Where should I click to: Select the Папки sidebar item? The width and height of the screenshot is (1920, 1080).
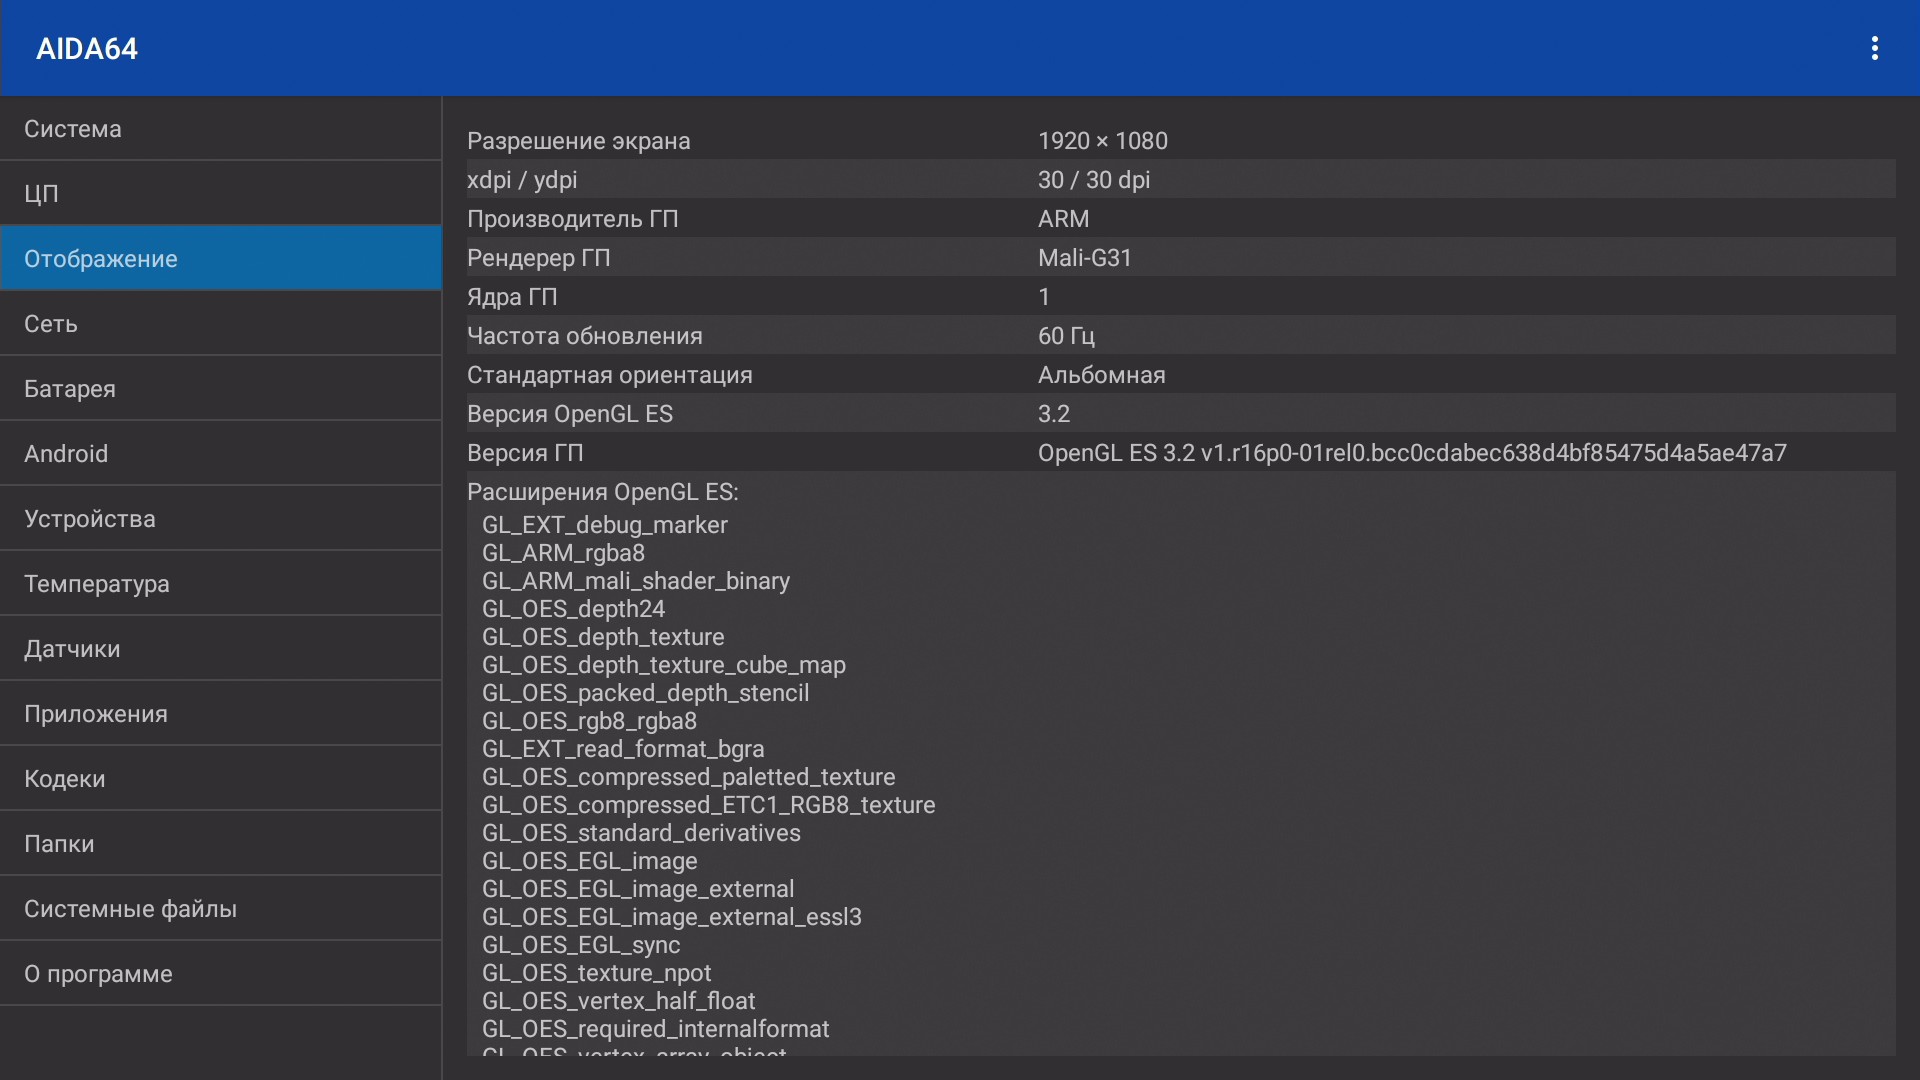pyautogui.click(x=220, y=843)
